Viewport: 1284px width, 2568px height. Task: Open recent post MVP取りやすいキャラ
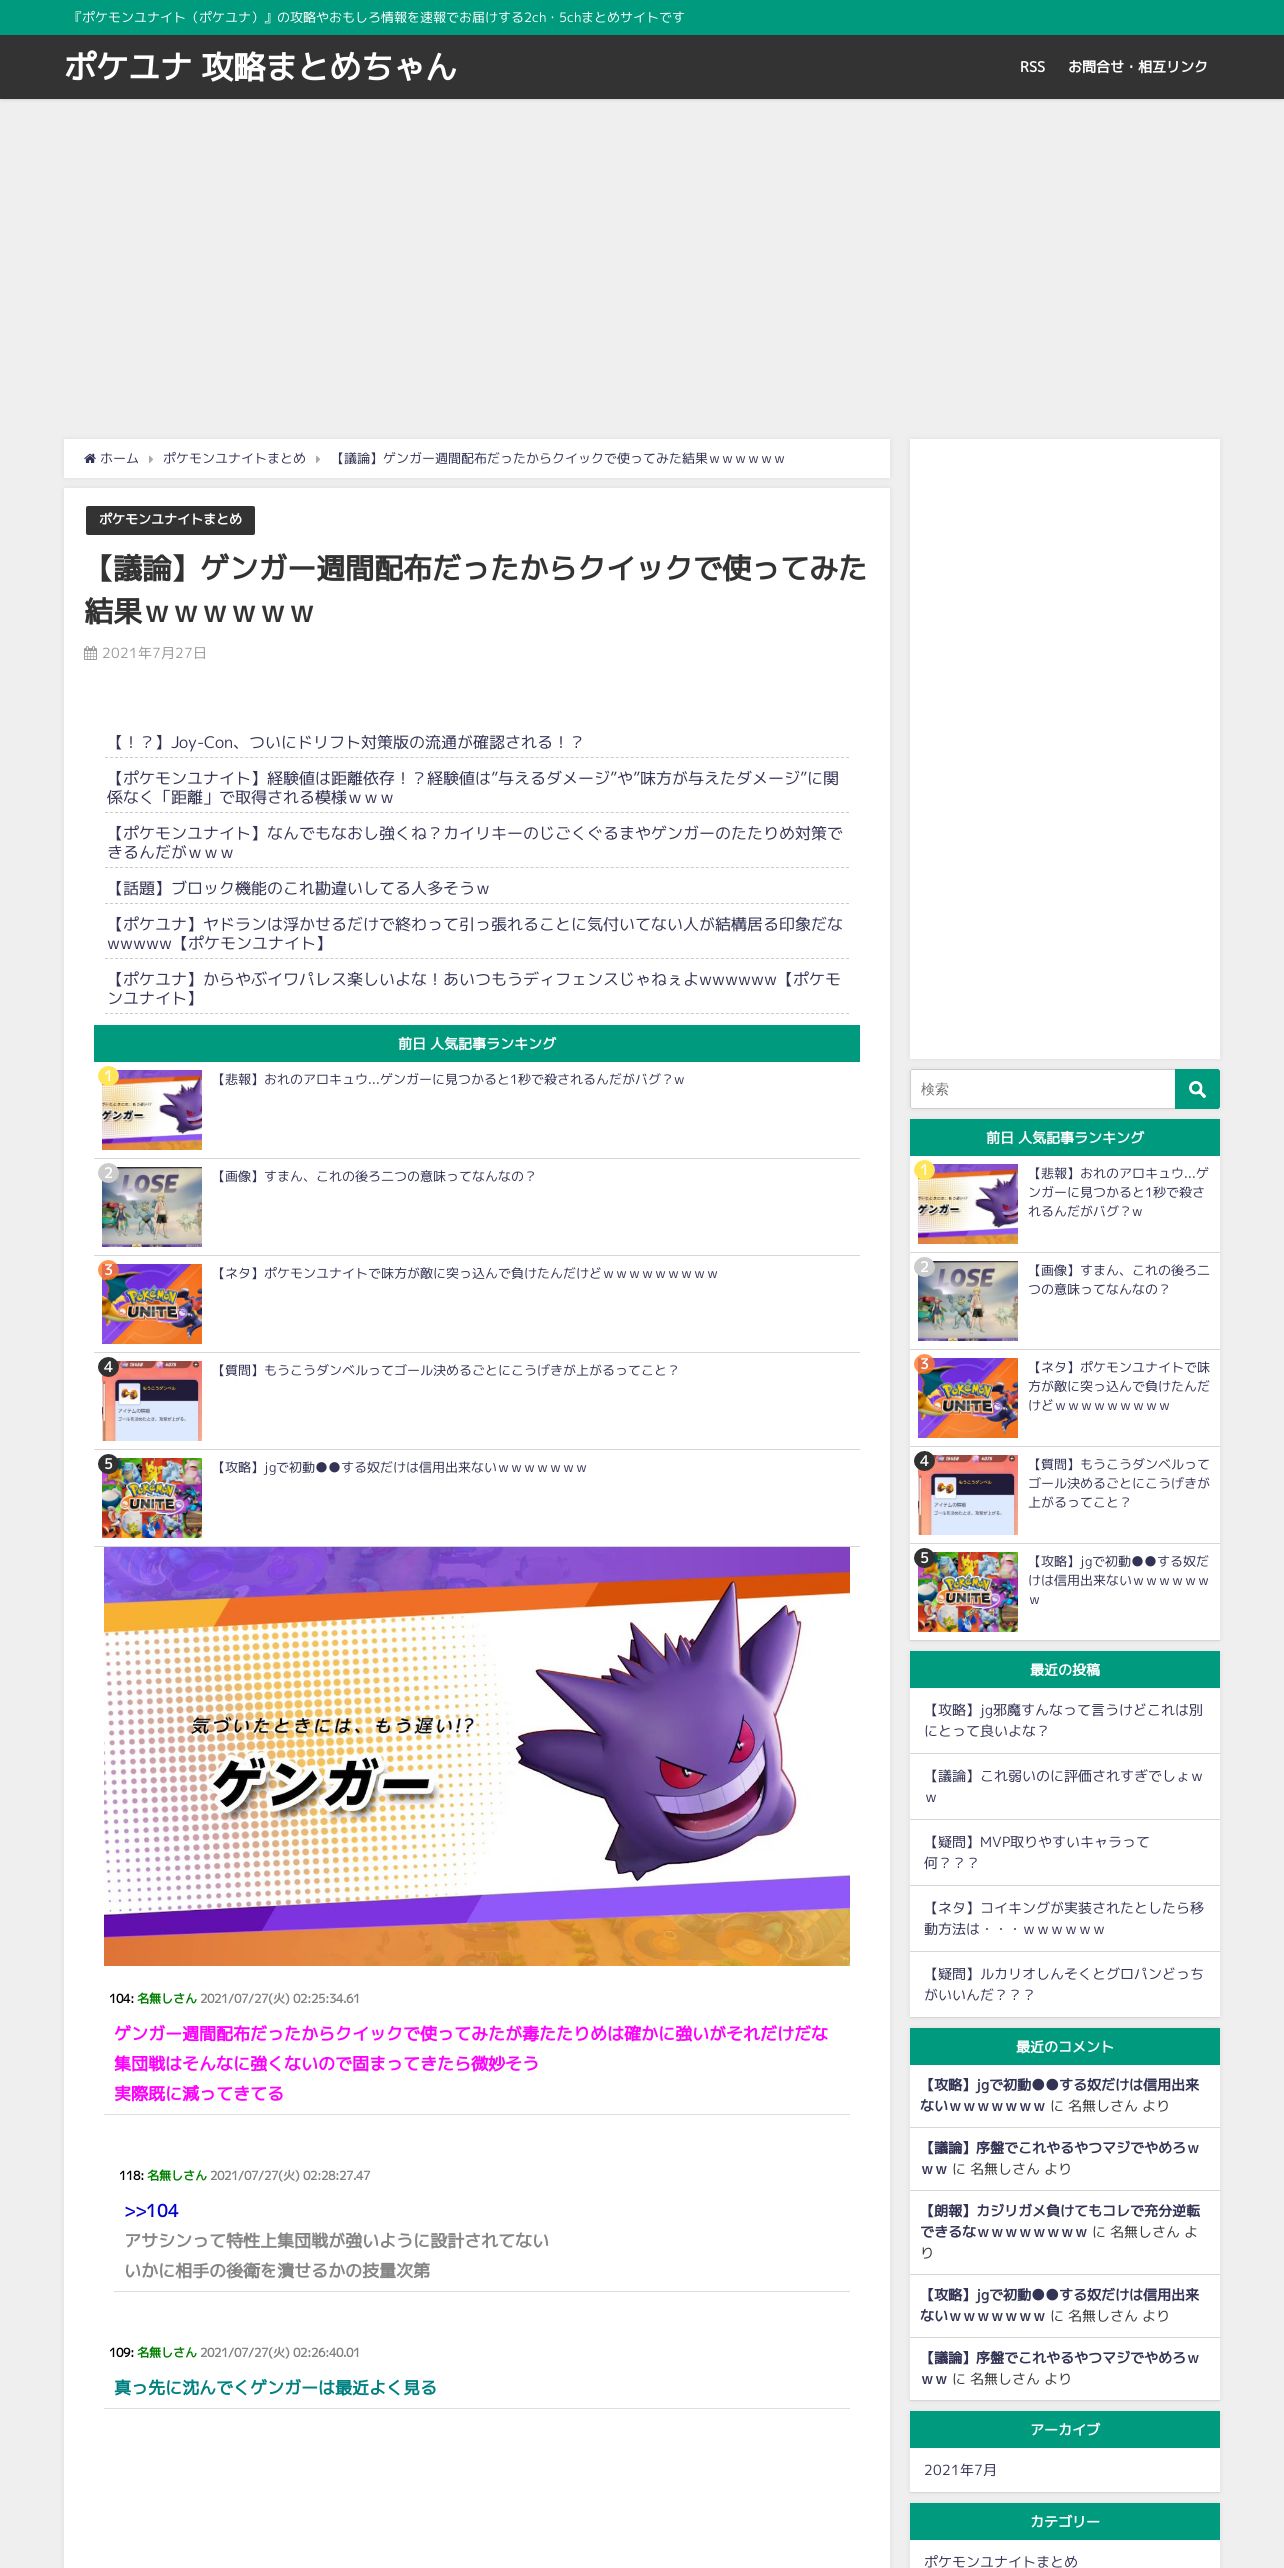tap(1037, 1852)
